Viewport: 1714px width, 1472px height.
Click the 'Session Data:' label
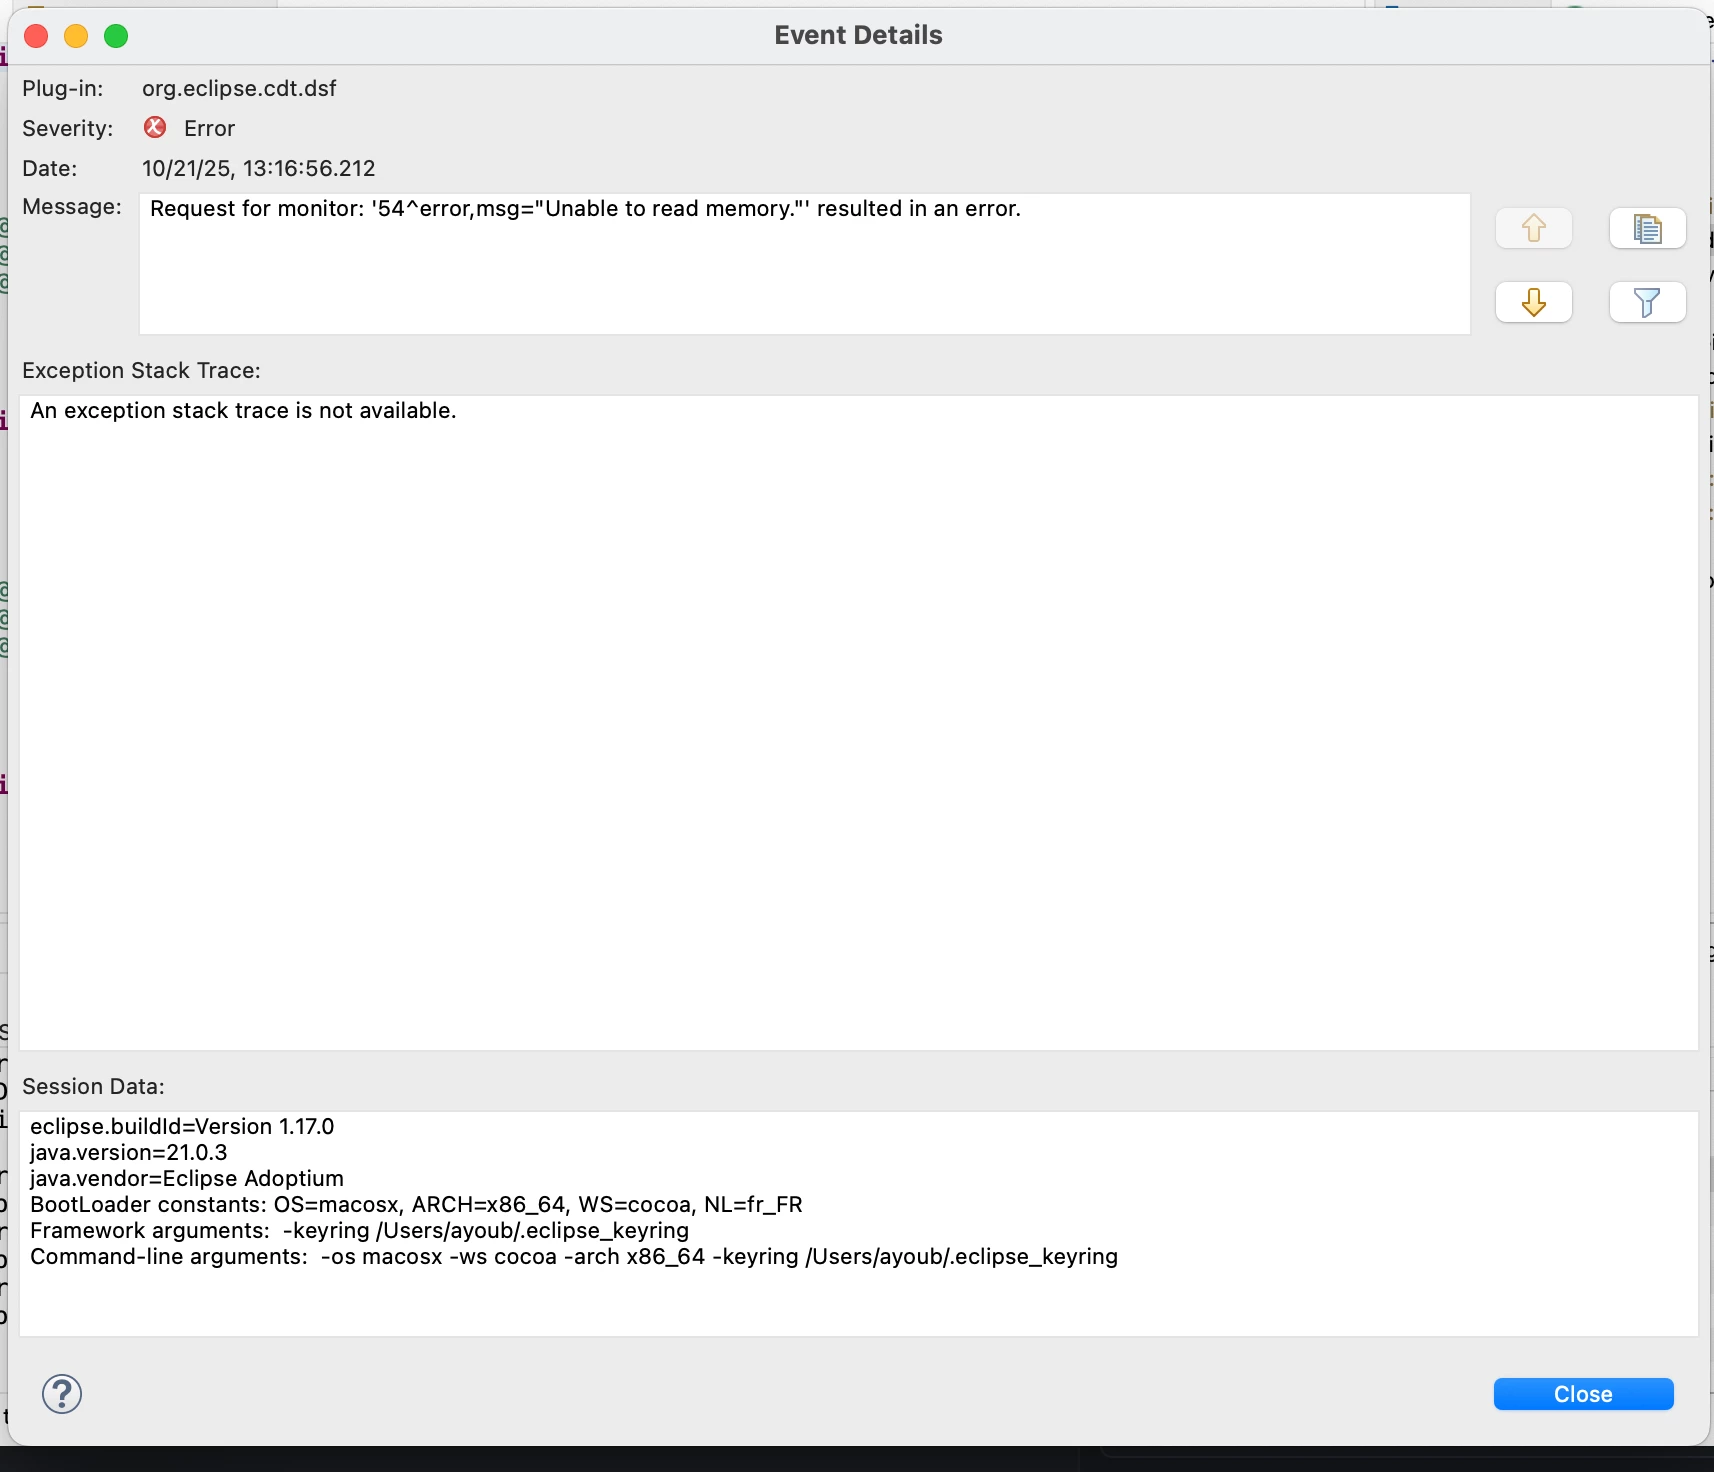click(x=93, y=1086)
